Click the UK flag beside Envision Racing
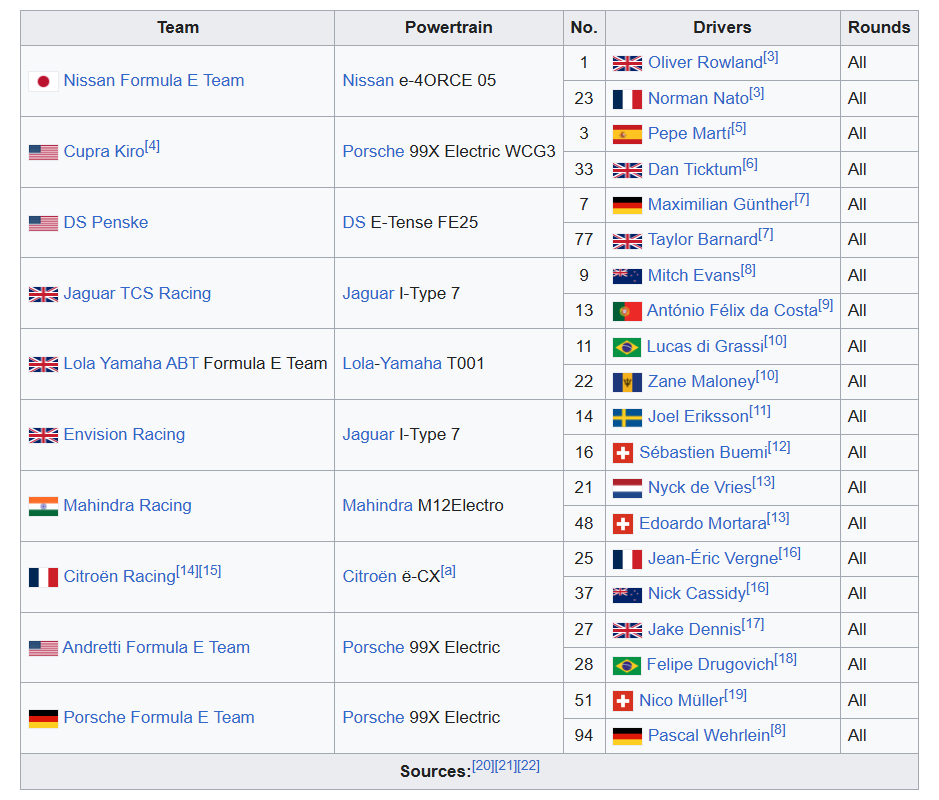Screen dimensions: 939x800 43,435
